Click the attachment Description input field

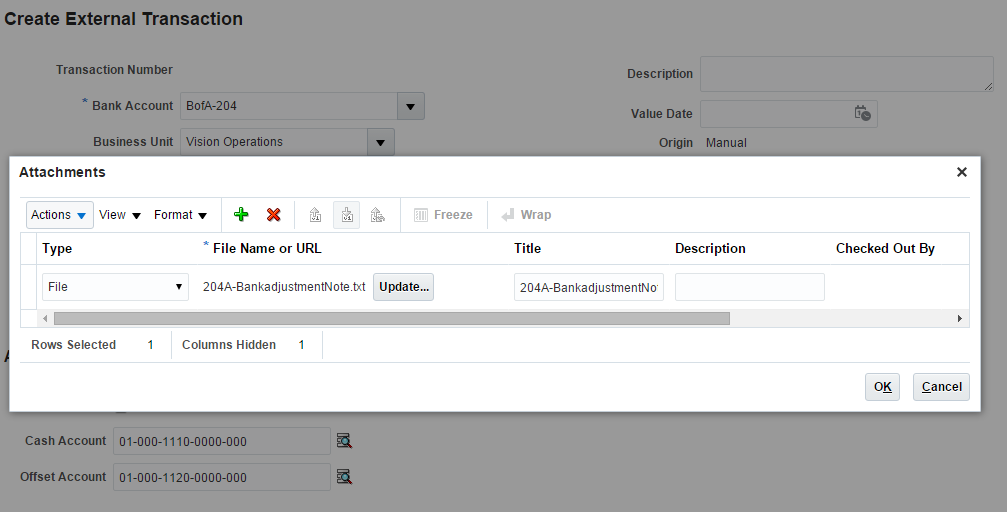tap(749, 287)
